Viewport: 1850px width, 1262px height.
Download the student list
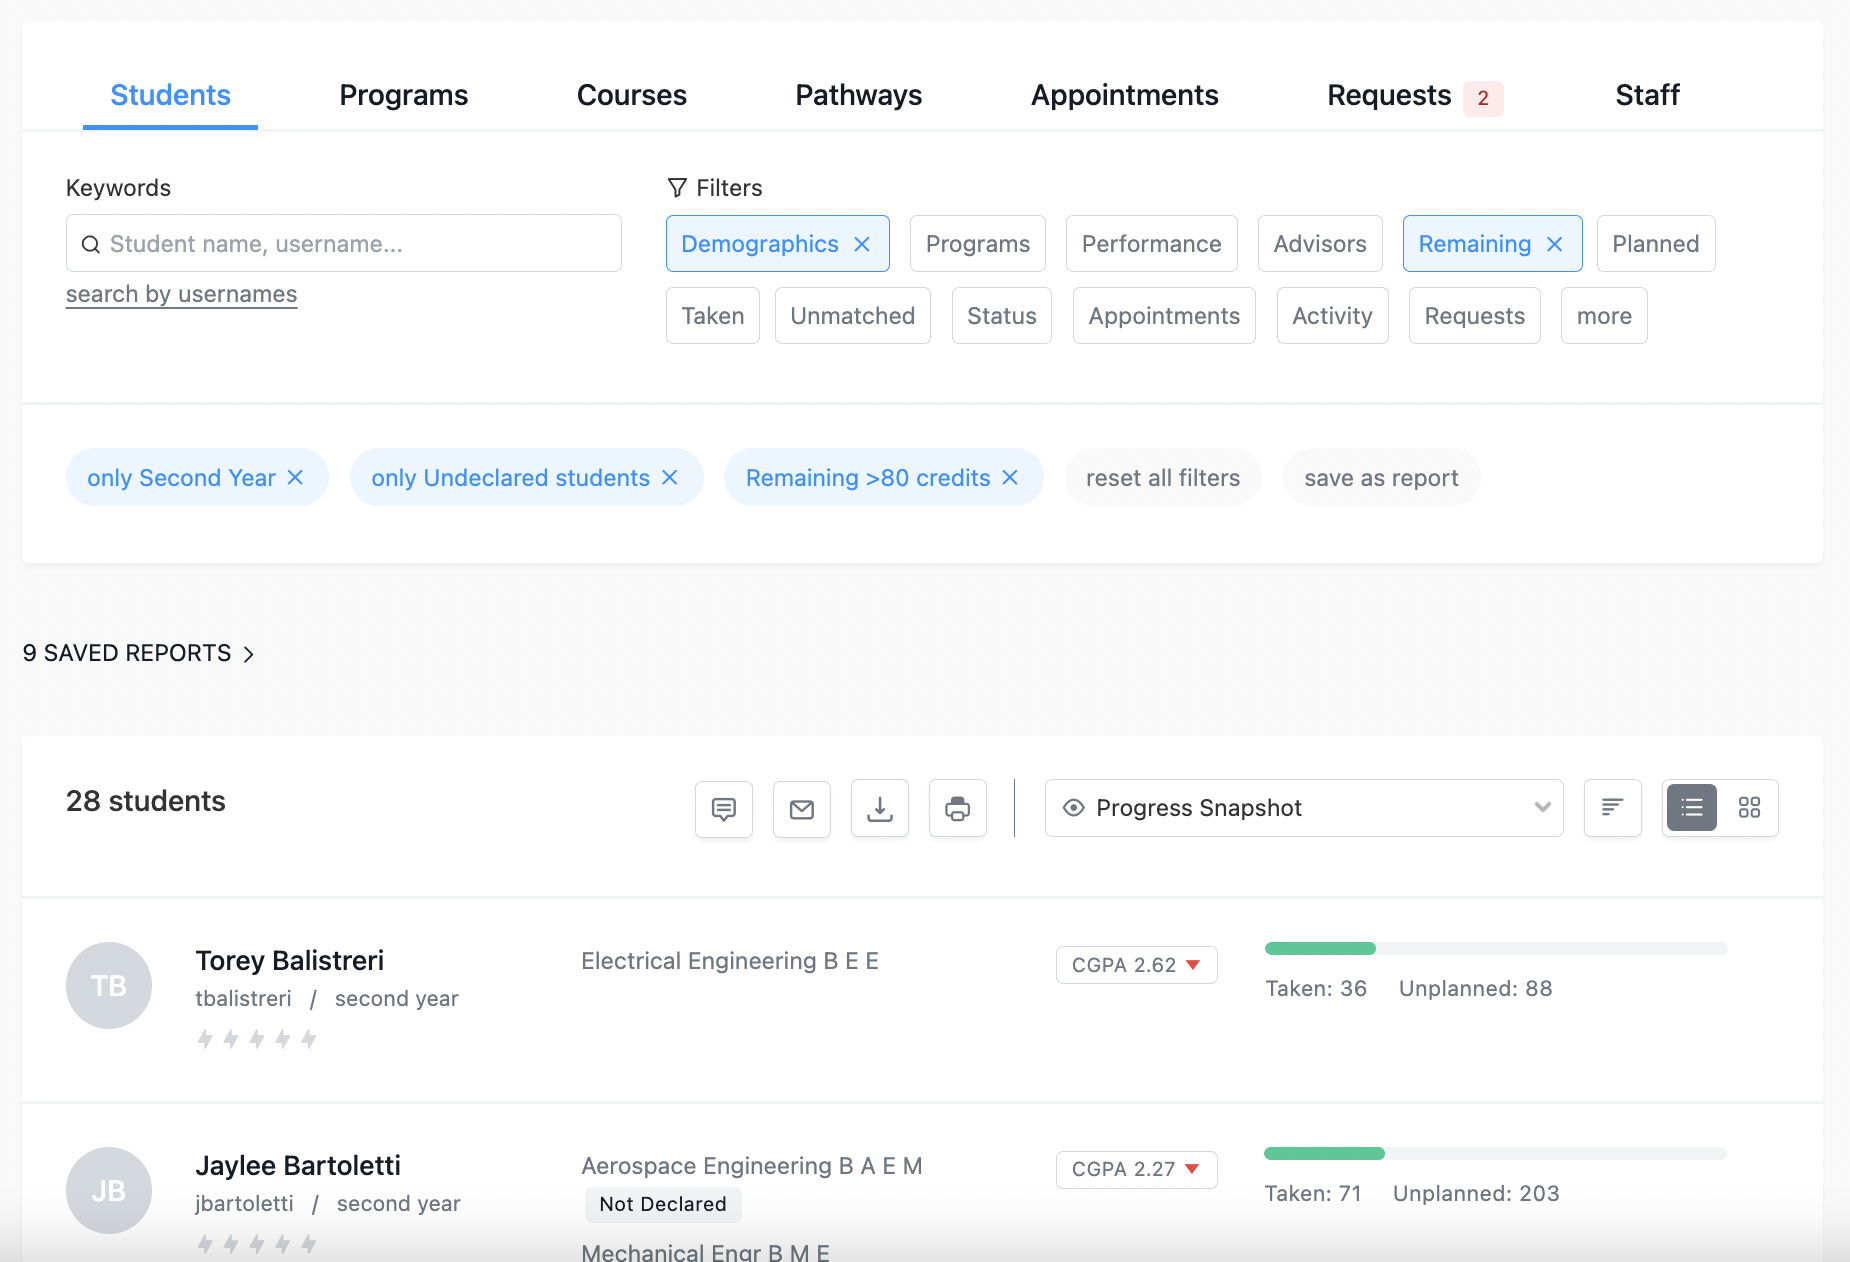(x=880, y=808)
